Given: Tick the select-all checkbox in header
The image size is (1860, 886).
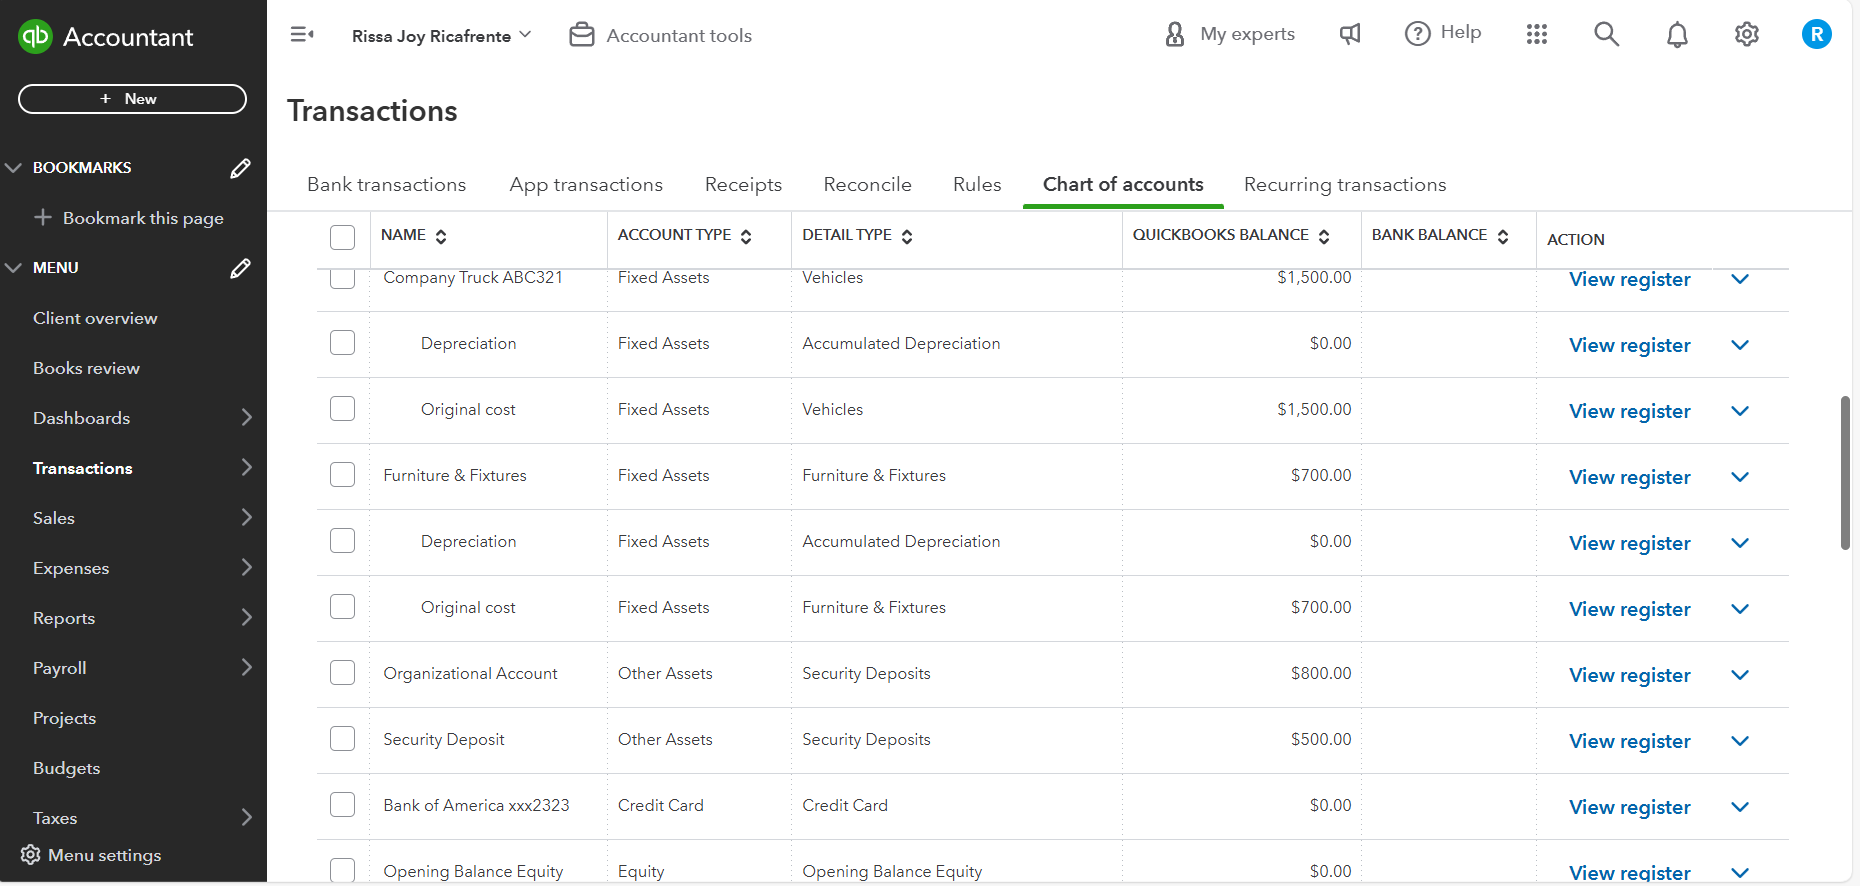Looking at the screenshot, I should click(343, 237).
